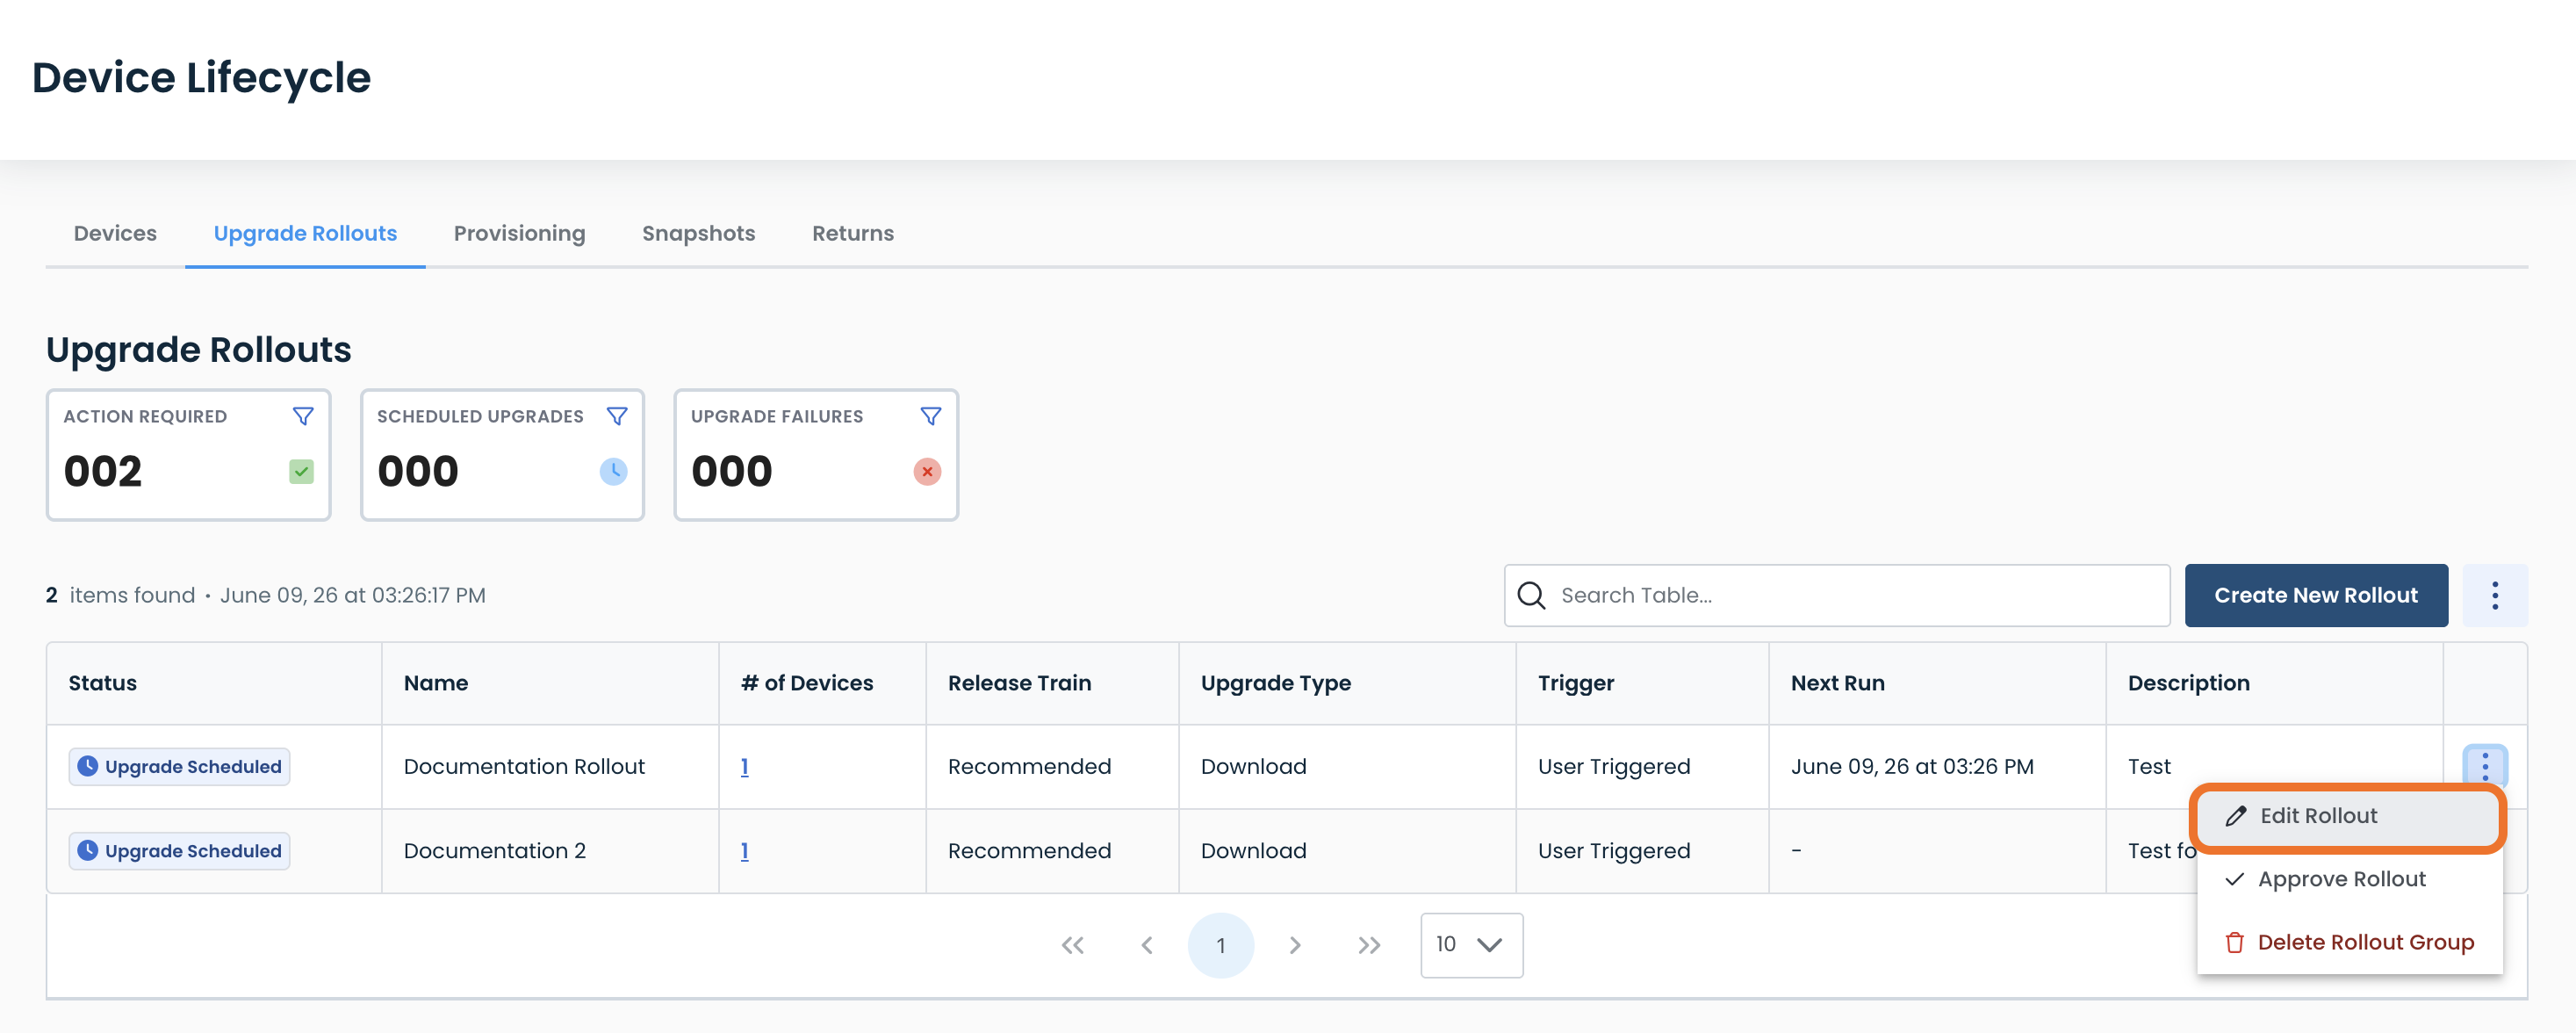
Task: Click the pencil icon next to Edit Rollout
Action: (2236, 816)
